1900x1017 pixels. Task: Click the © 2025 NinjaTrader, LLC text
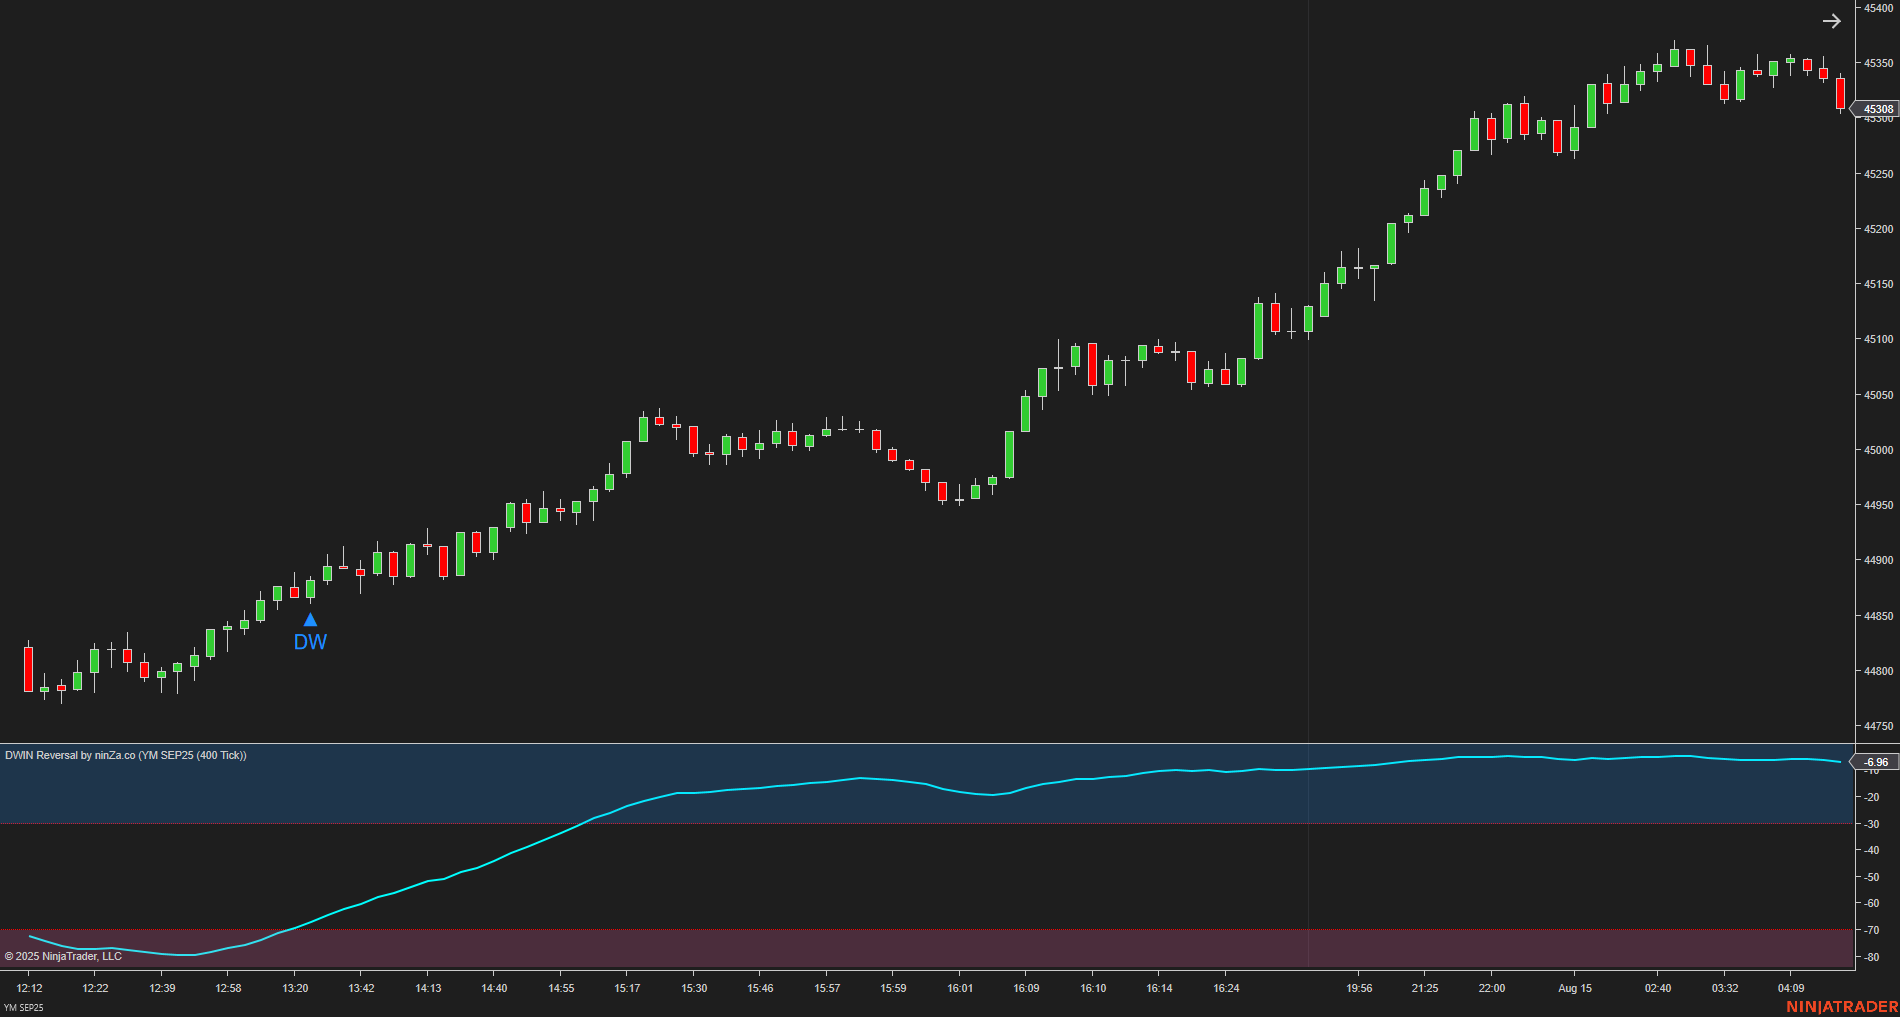click(x=62, y=956)
